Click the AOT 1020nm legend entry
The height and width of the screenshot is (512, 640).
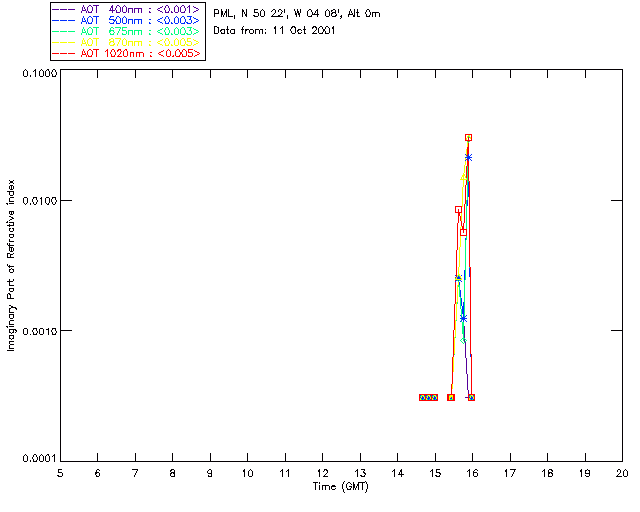[x=126, y=53]
